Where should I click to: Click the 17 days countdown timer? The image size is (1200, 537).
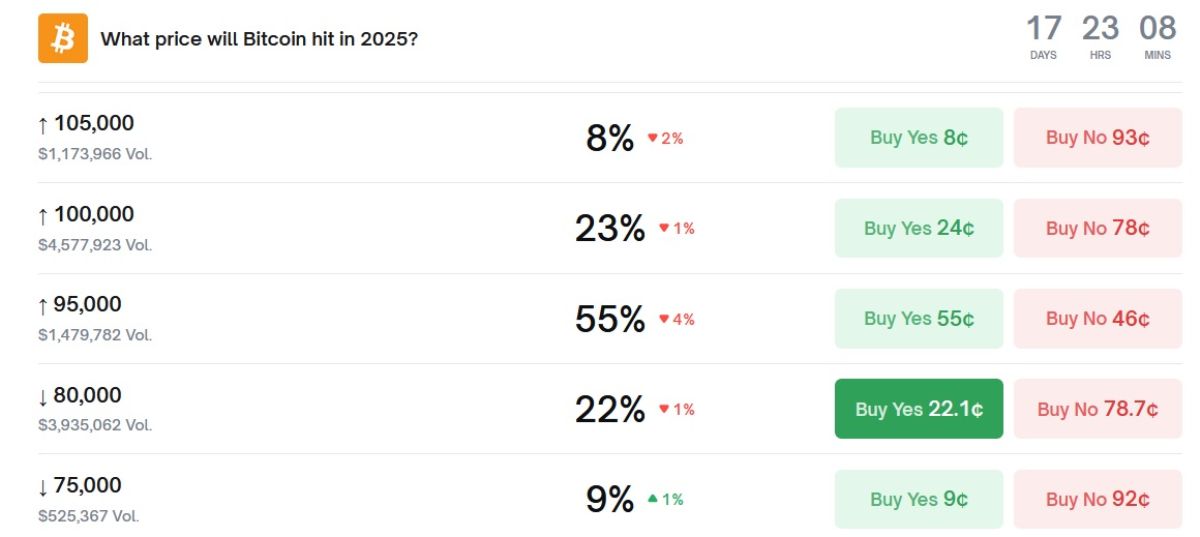1043,37
